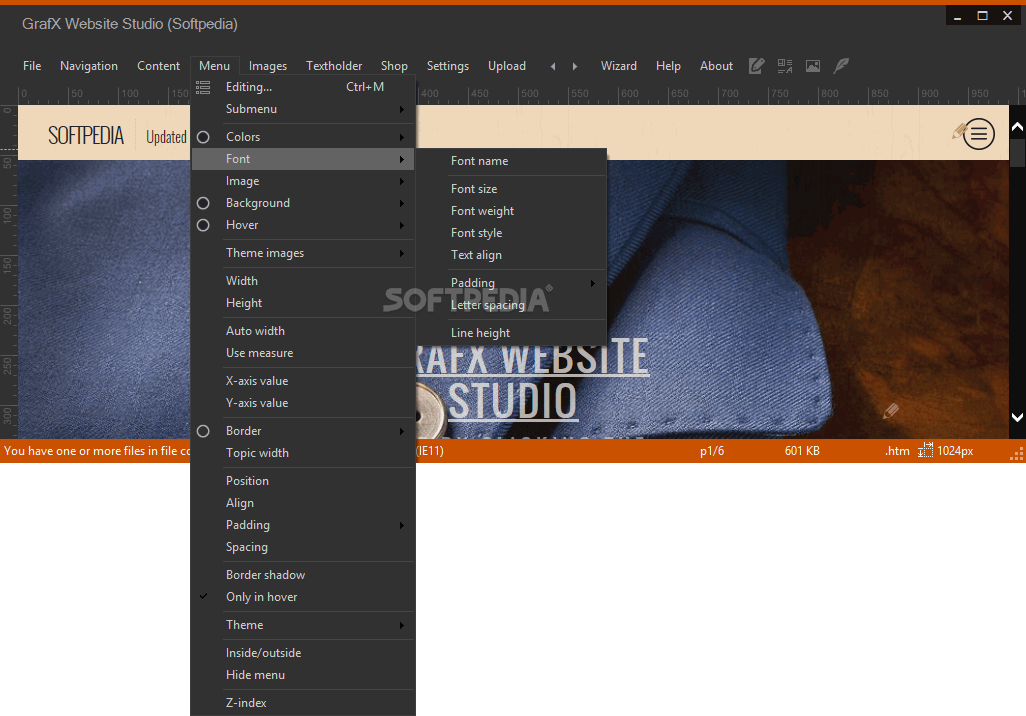
Task: Open the Help menu
Action: (x=668, y=65)
